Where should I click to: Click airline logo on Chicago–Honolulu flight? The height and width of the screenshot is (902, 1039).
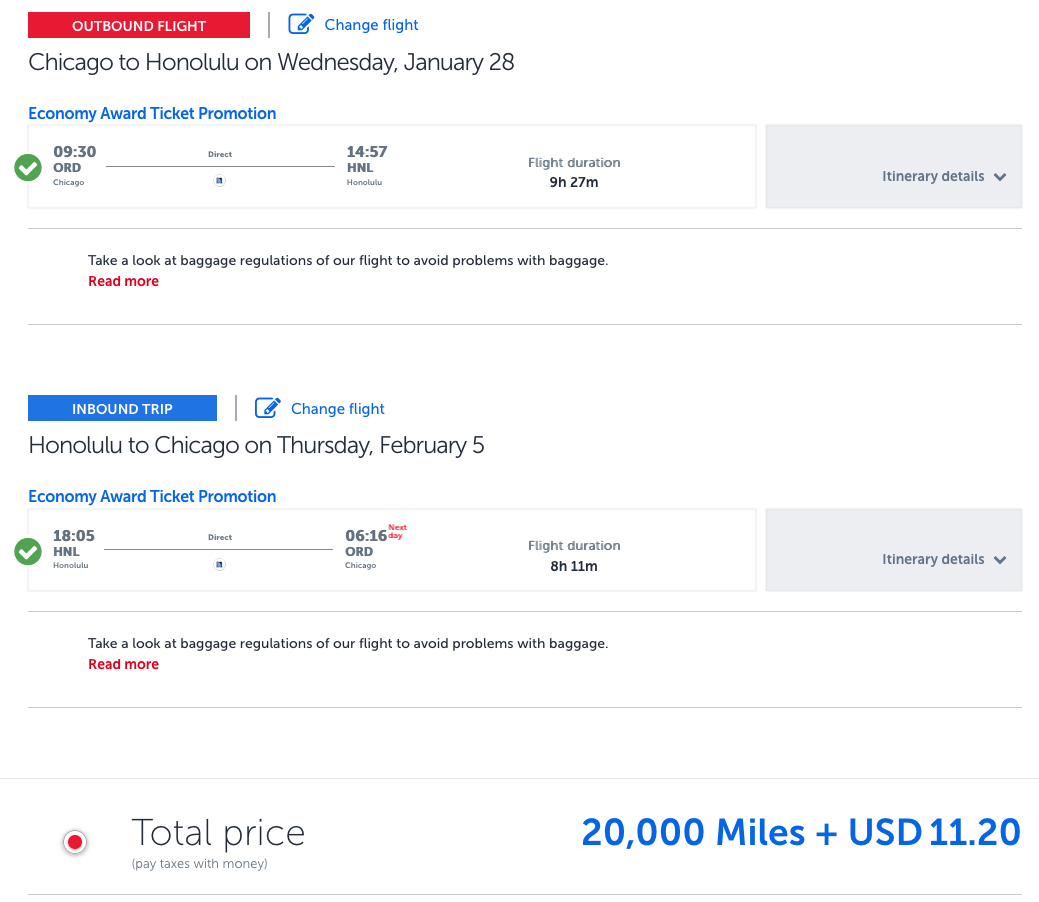tap(220, 181)
